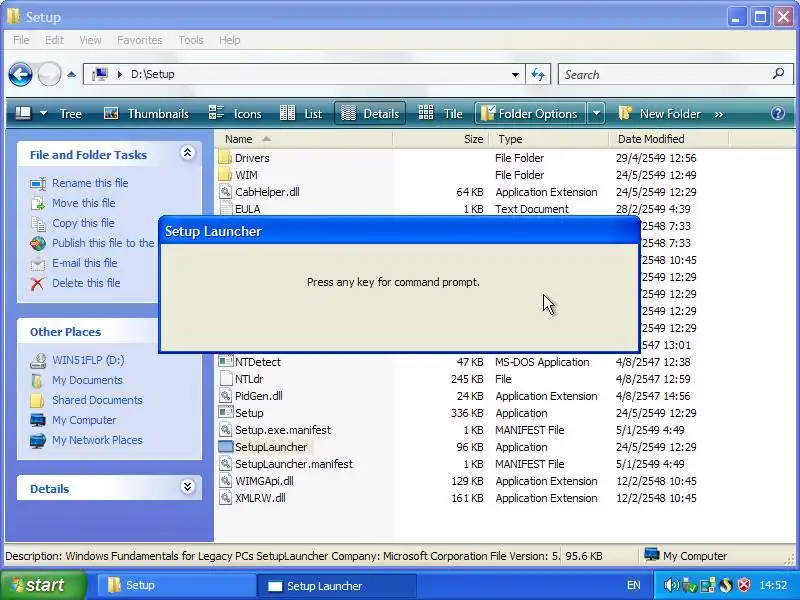Collapse the File and Folder Tasks panel
Screen dimensions: 800x600
click(x=187, y=153)
